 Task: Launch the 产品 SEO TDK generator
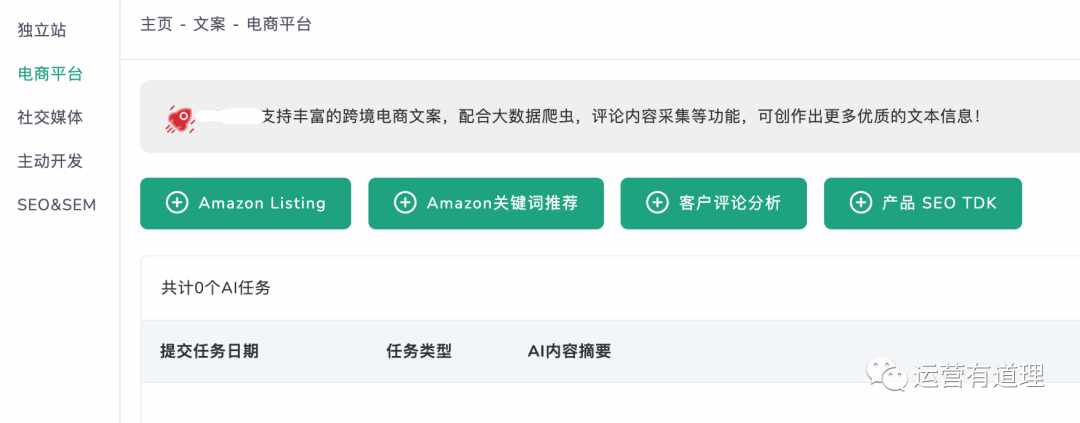(923, 203)
